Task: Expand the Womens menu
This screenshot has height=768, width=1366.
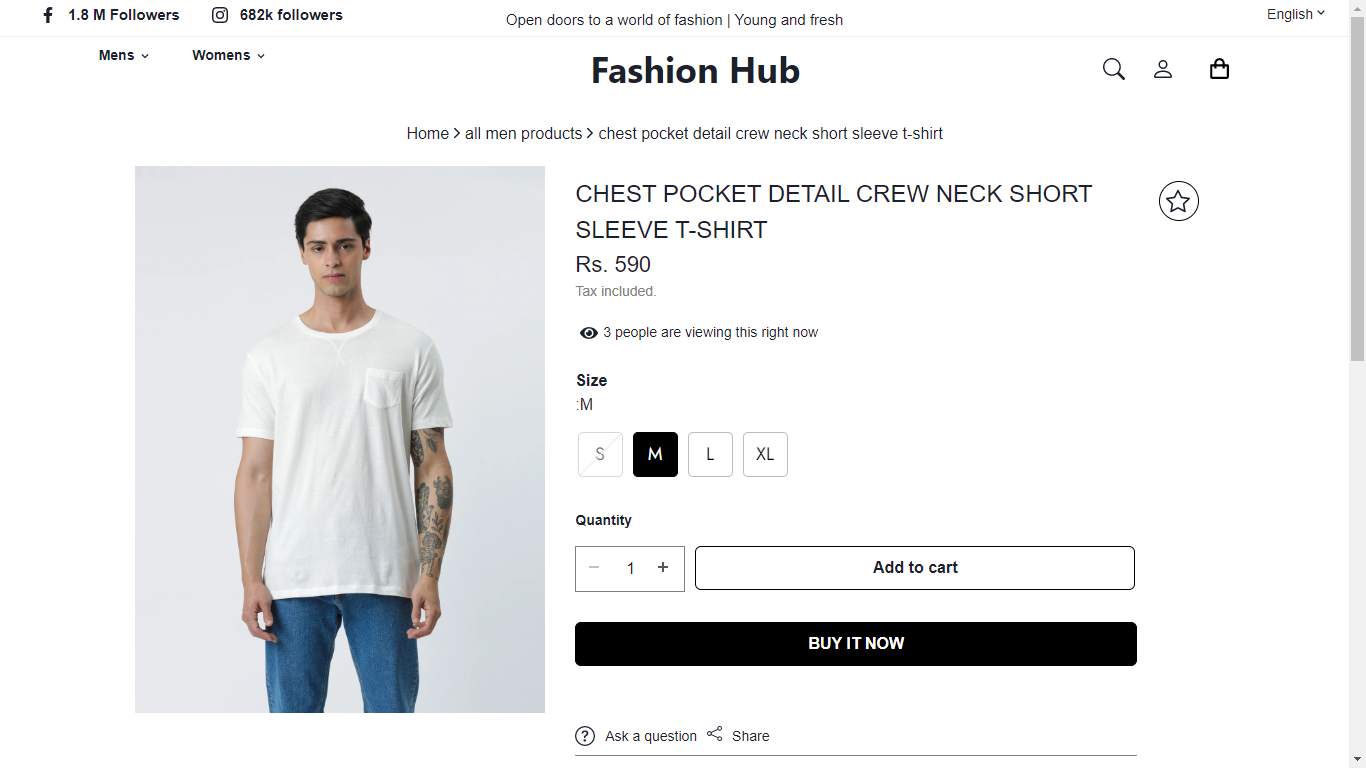Action: tap(227, 55)
